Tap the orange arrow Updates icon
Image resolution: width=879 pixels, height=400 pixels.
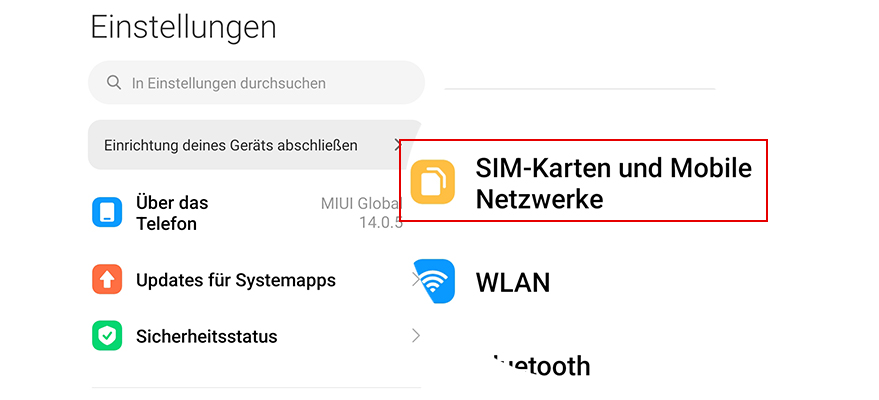[x=107, y=279]
